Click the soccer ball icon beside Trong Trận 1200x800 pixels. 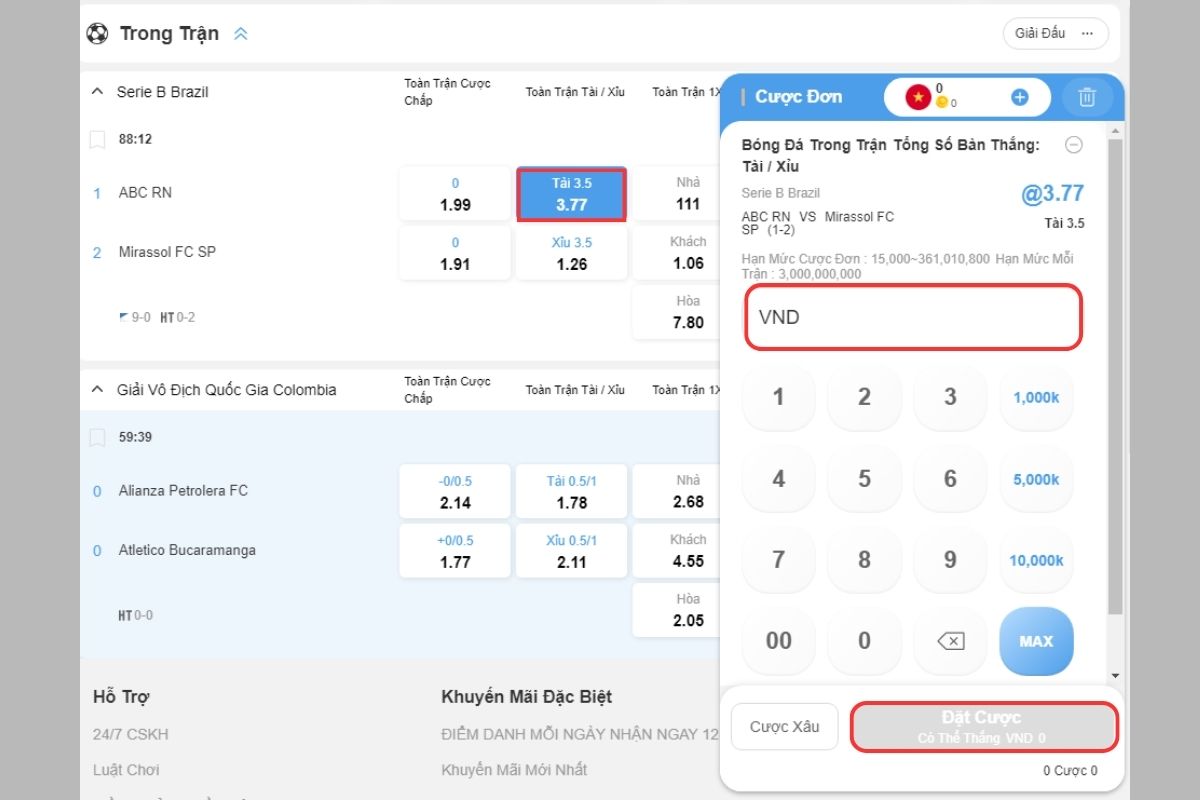pyautogui.click(x=98, y=33)
